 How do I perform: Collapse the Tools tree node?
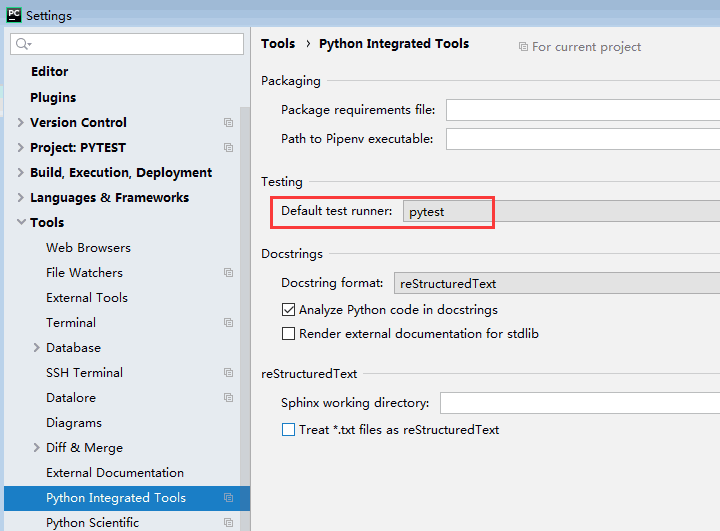pyautogui.click(x=21, y=222)
